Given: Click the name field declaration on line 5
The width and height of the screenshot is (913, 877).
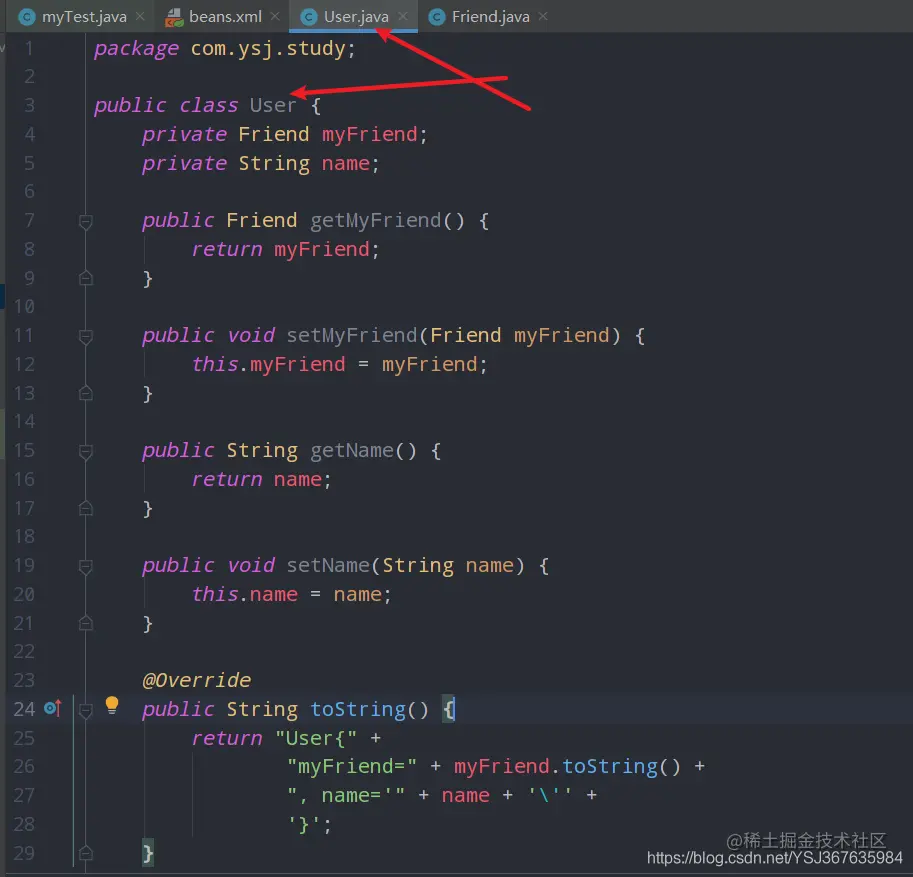Looking at the screenshot, I should point(345,164).
